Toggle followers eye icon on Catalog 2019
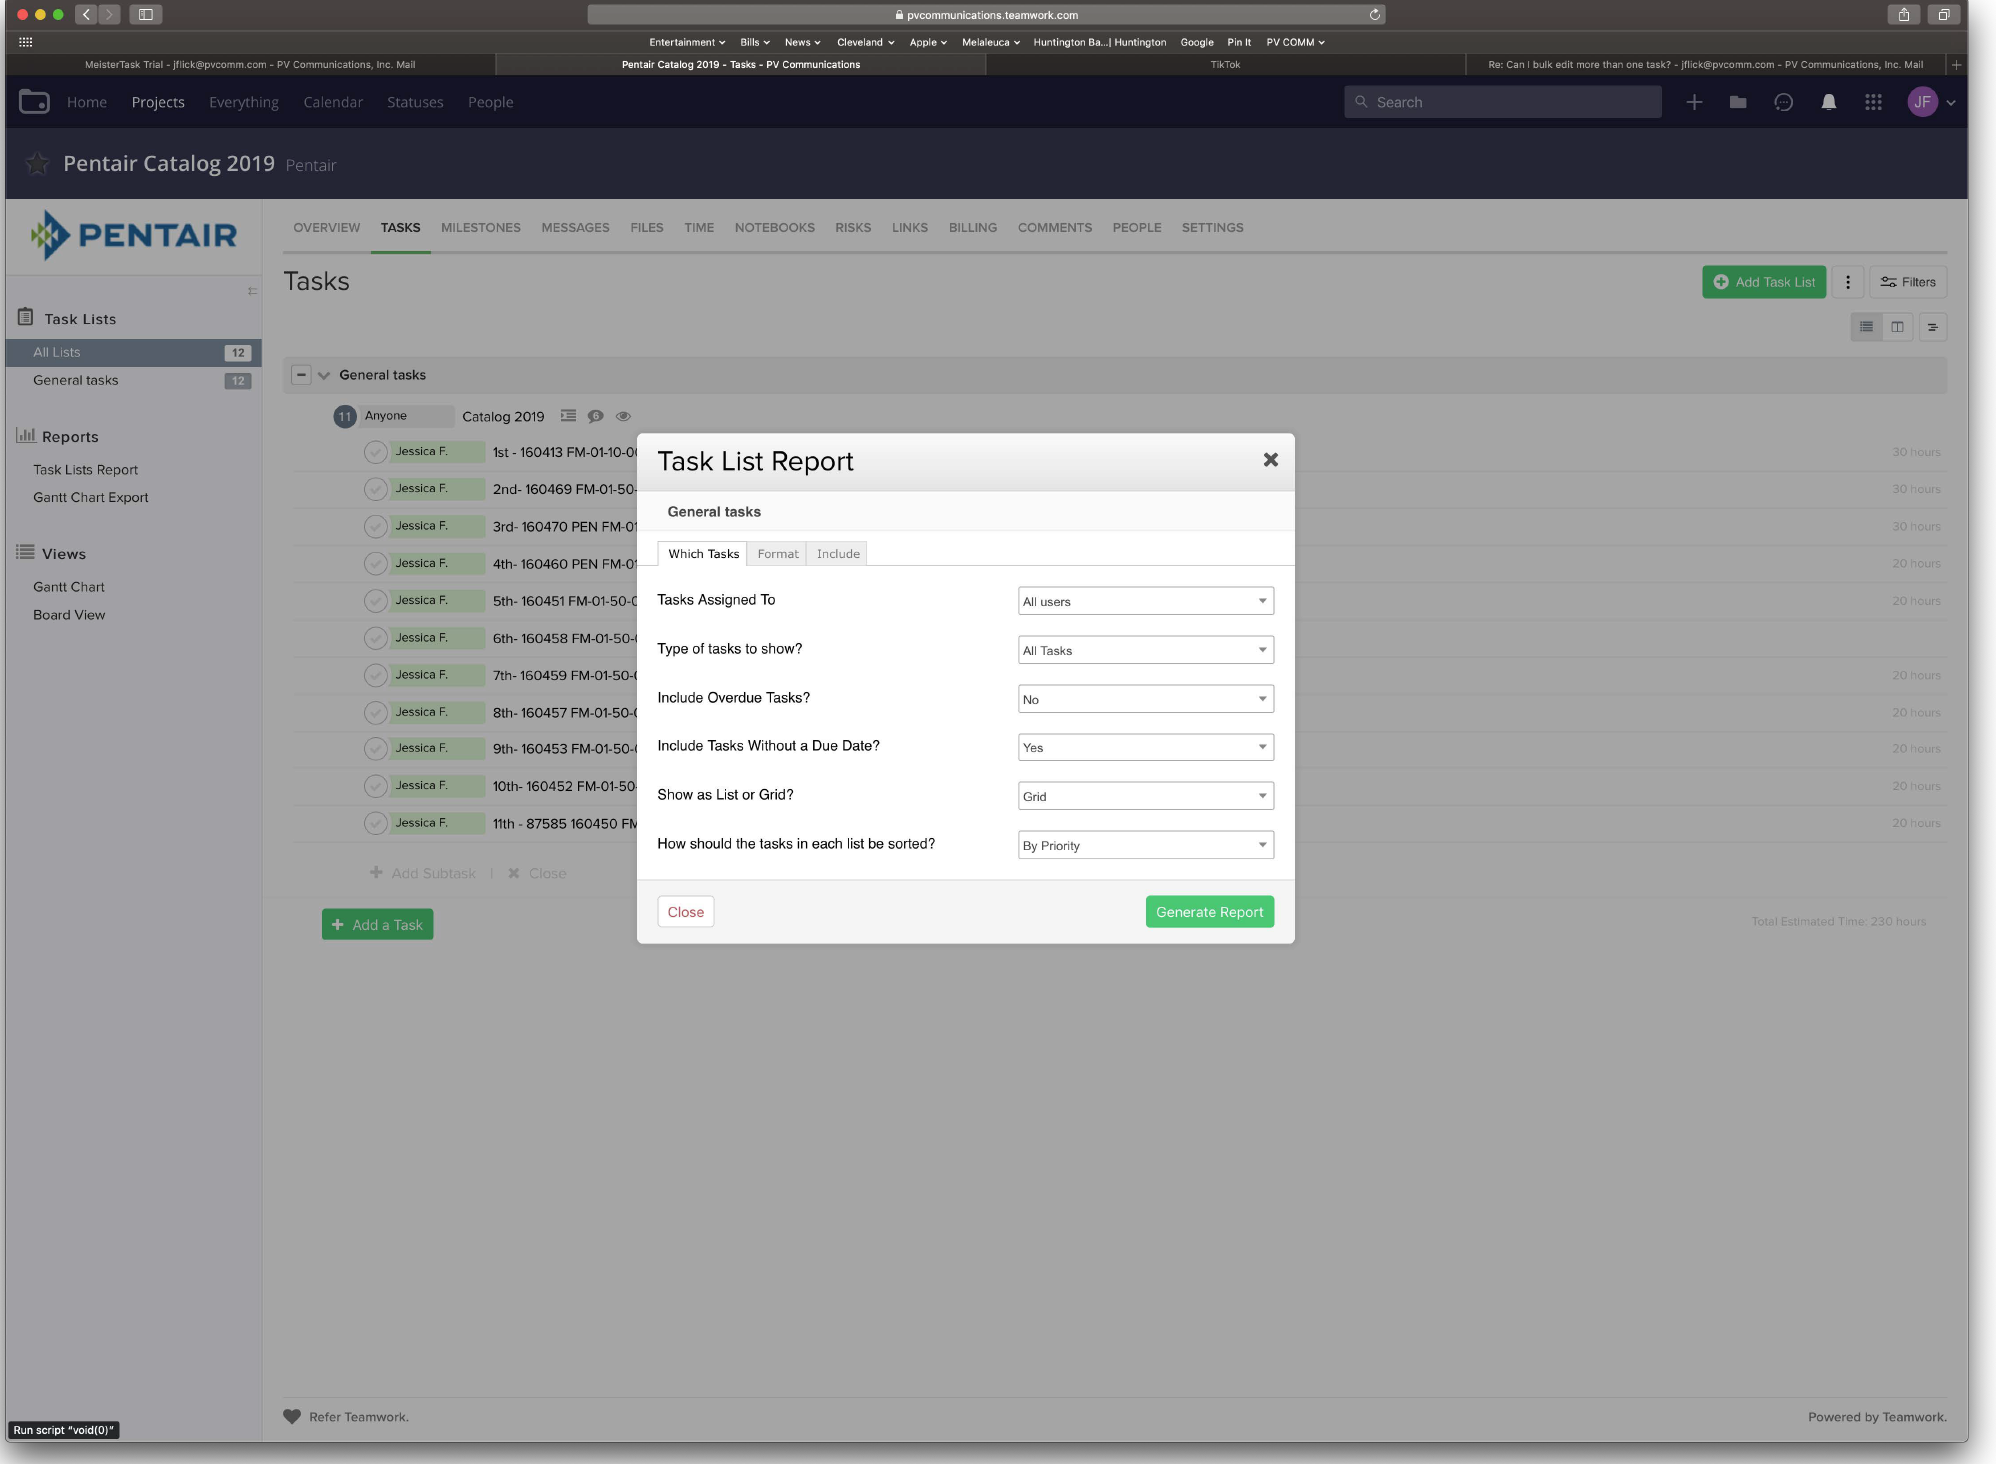The height and width of the screenshot is (1464, 1996). 623,416
